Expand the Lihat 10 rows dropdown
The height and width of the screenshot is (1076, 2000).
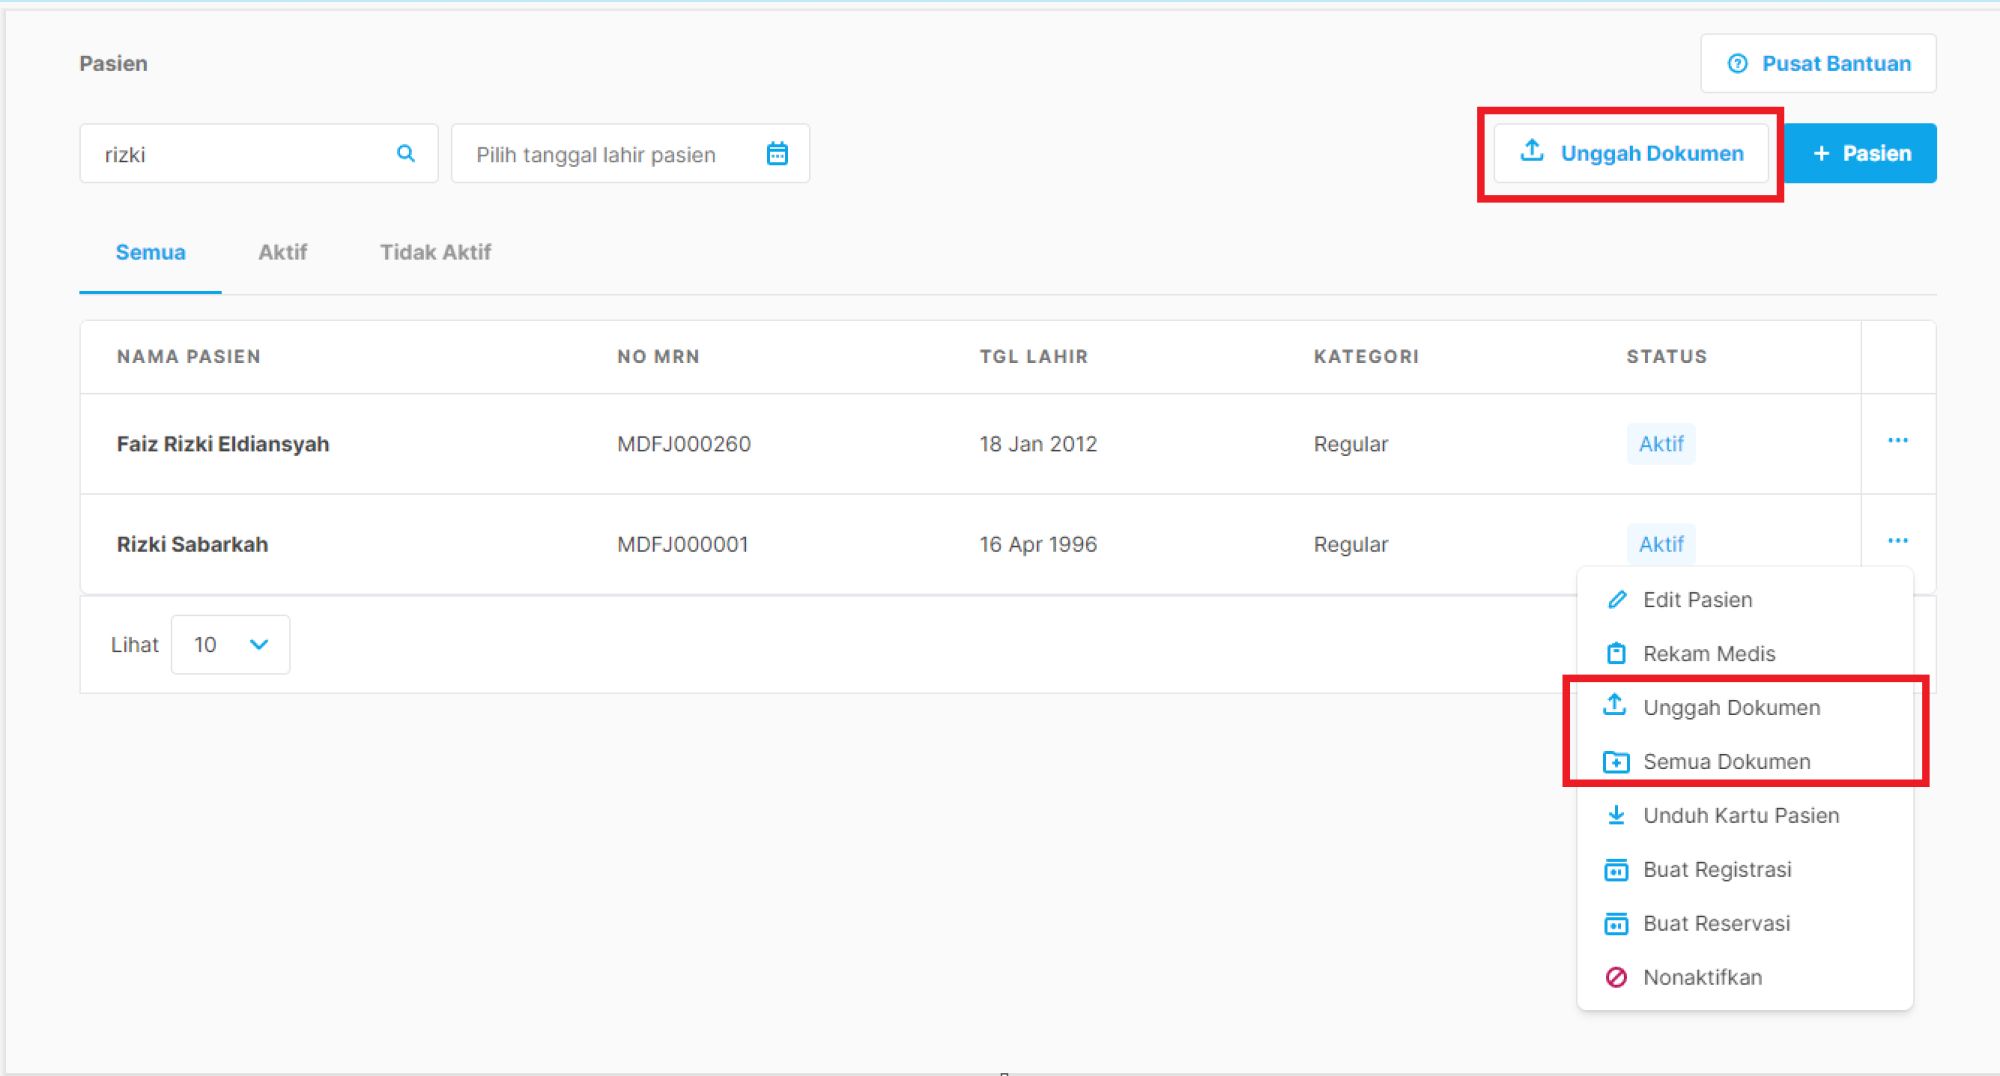(x=230, y=645)
